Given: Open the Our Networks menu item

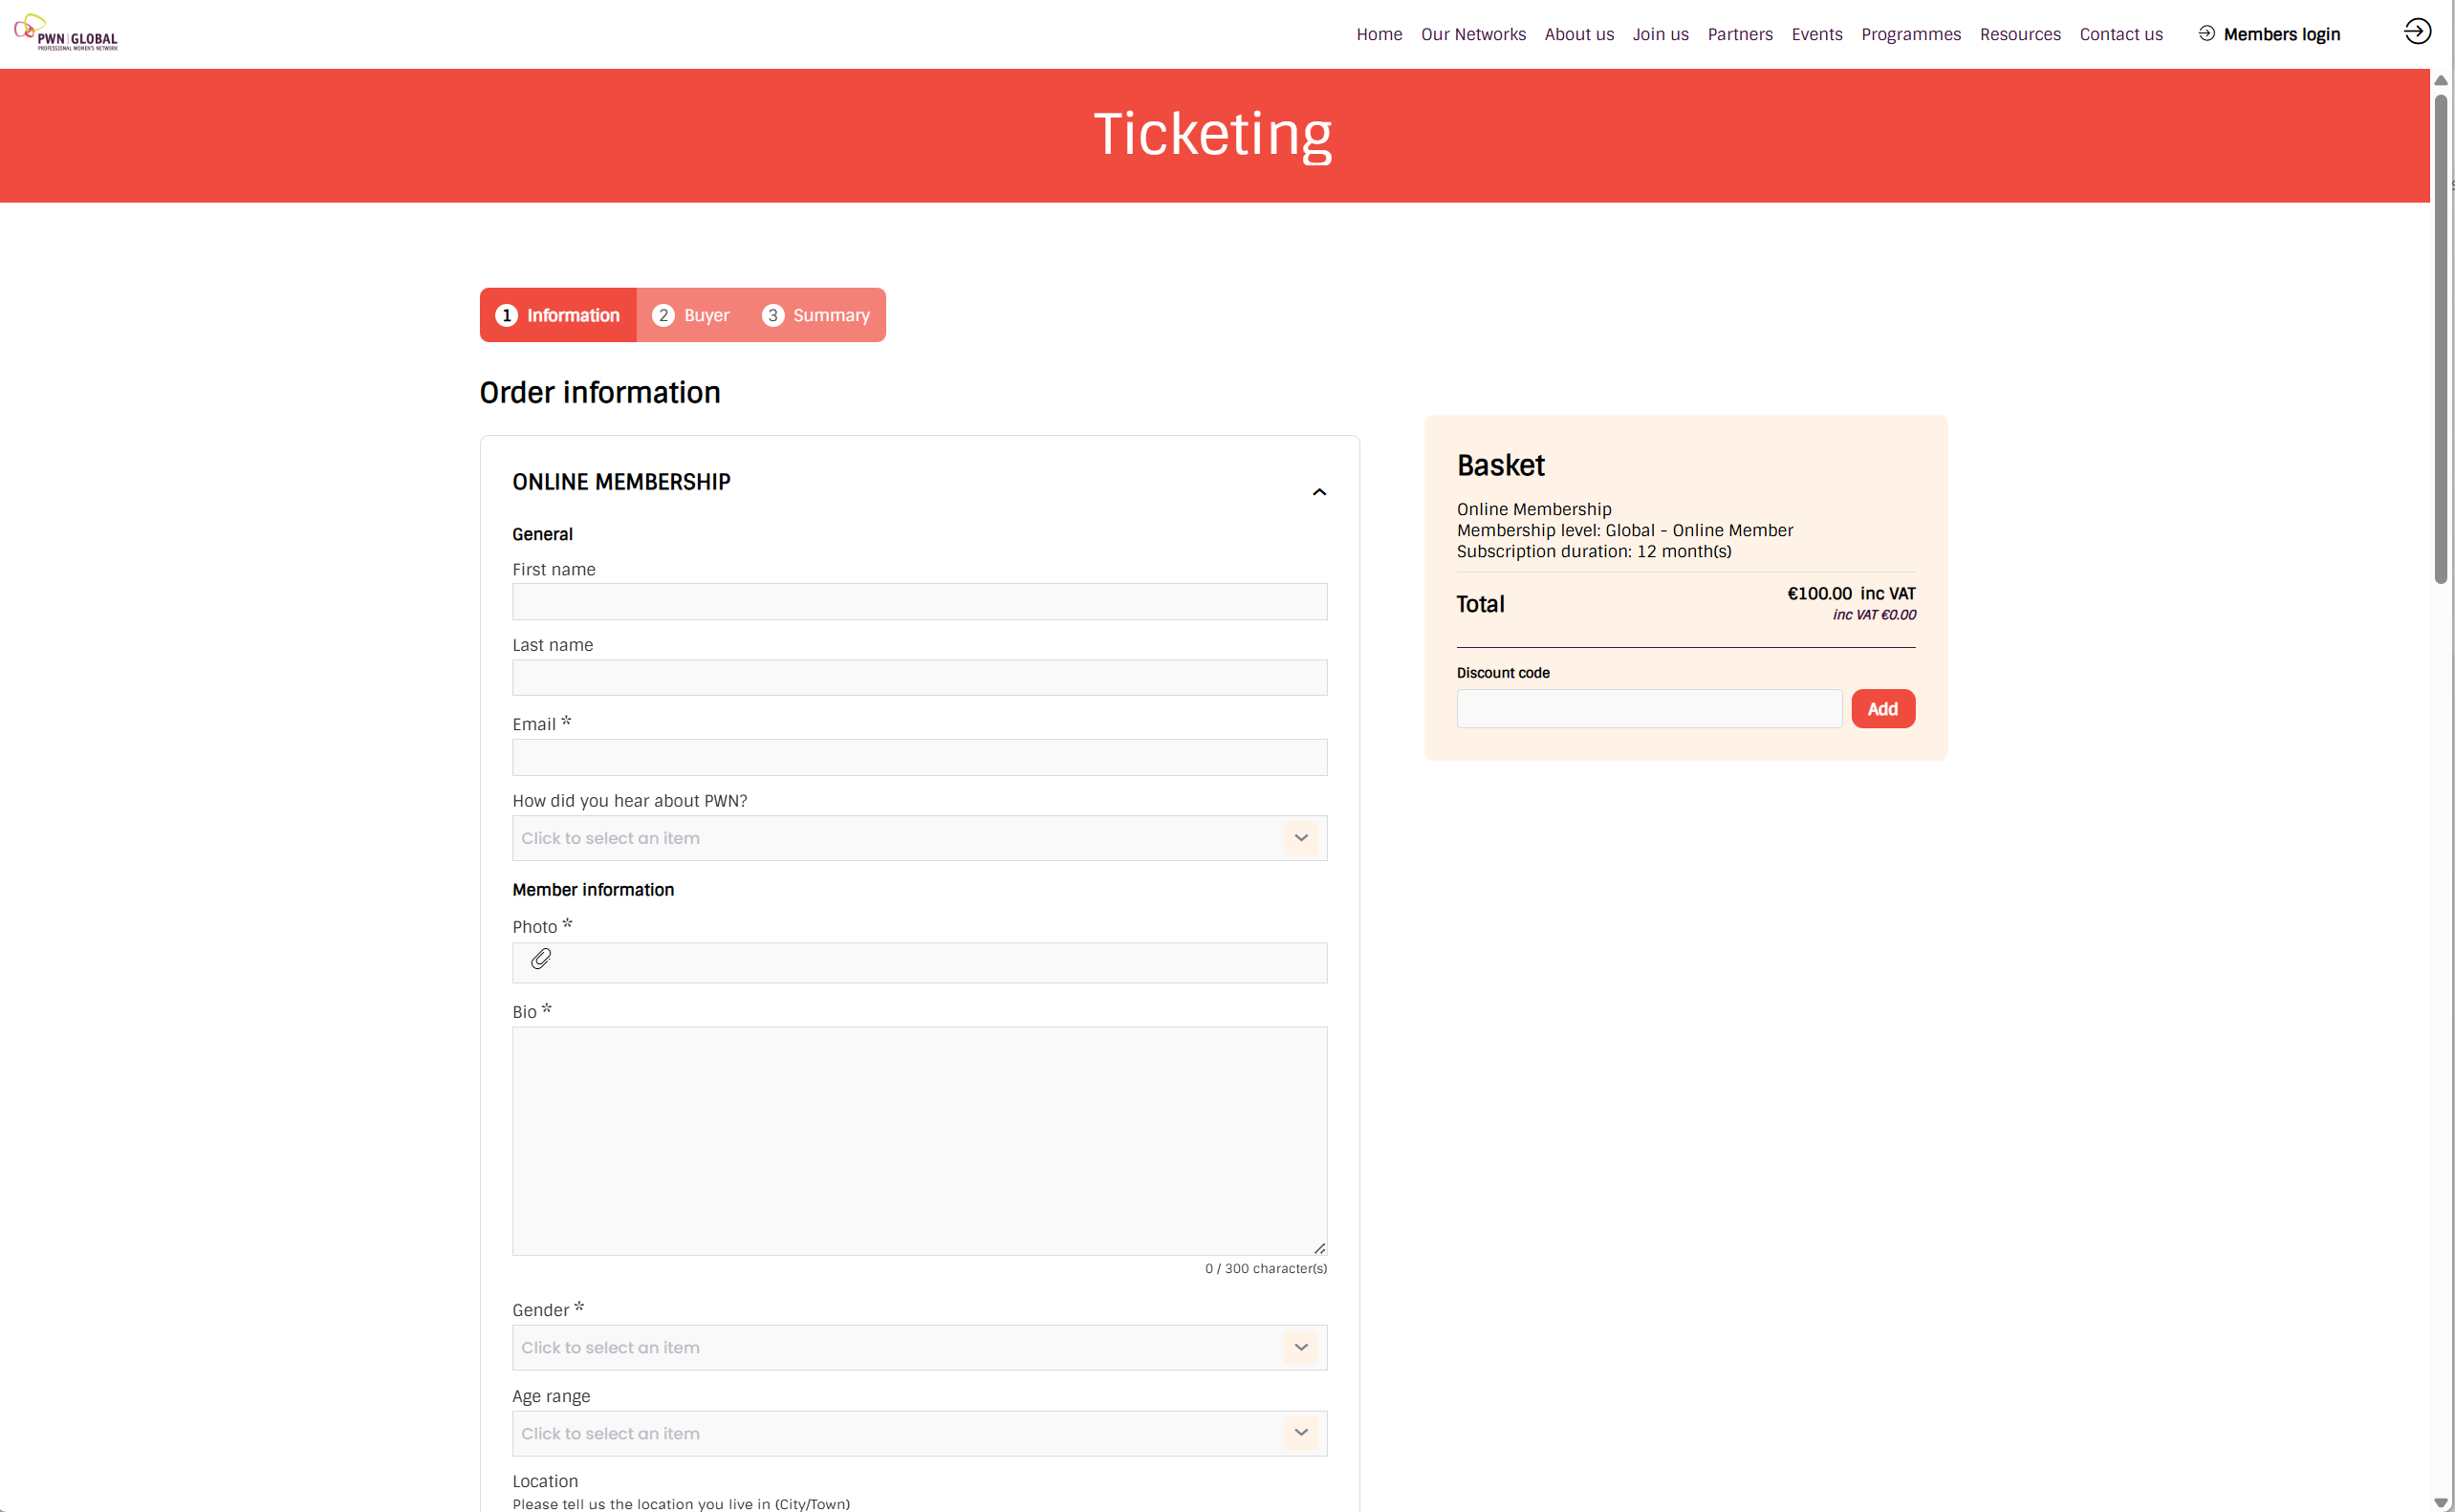Looking at the screenshot, I should click(x=1473, y=34).
